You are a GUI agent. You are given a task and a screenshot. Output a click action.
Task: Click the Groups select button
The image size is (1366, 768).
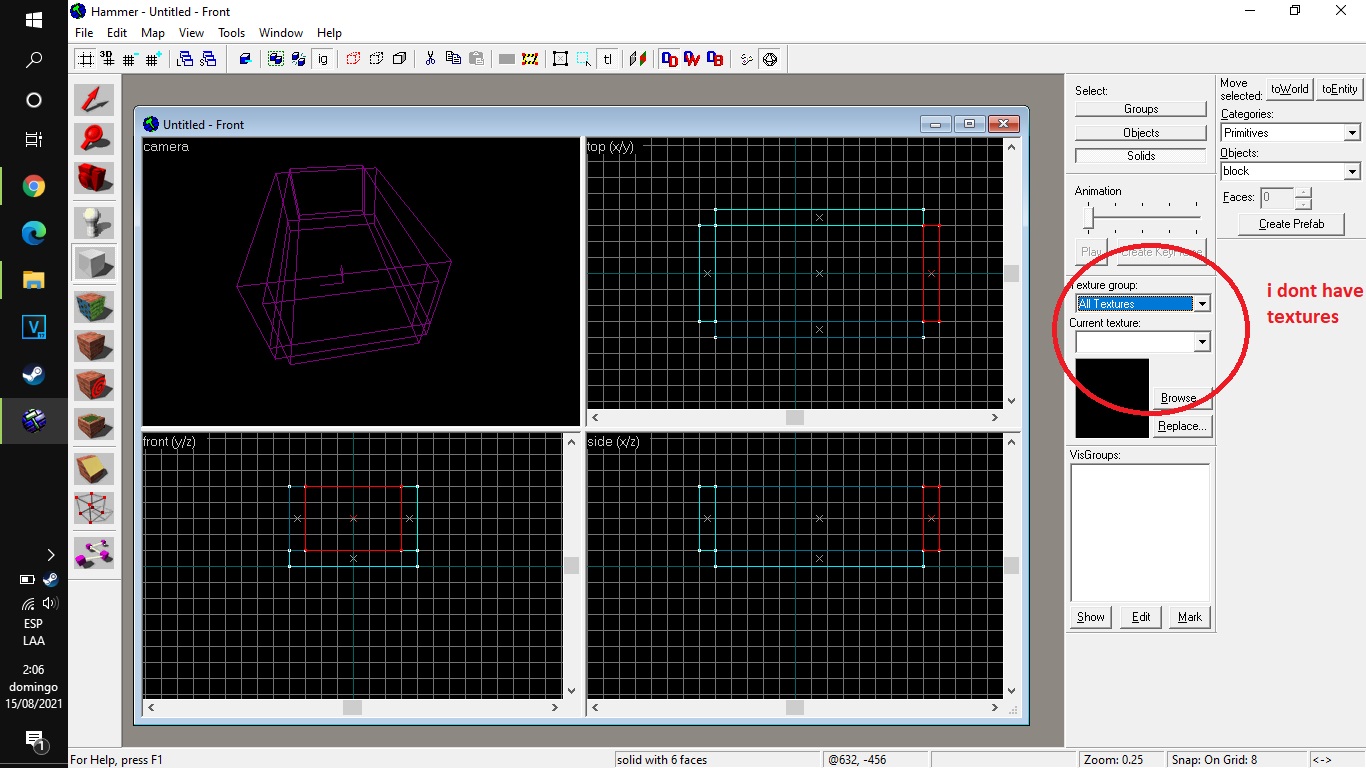pyautogui.click(x=1141, y=109)
